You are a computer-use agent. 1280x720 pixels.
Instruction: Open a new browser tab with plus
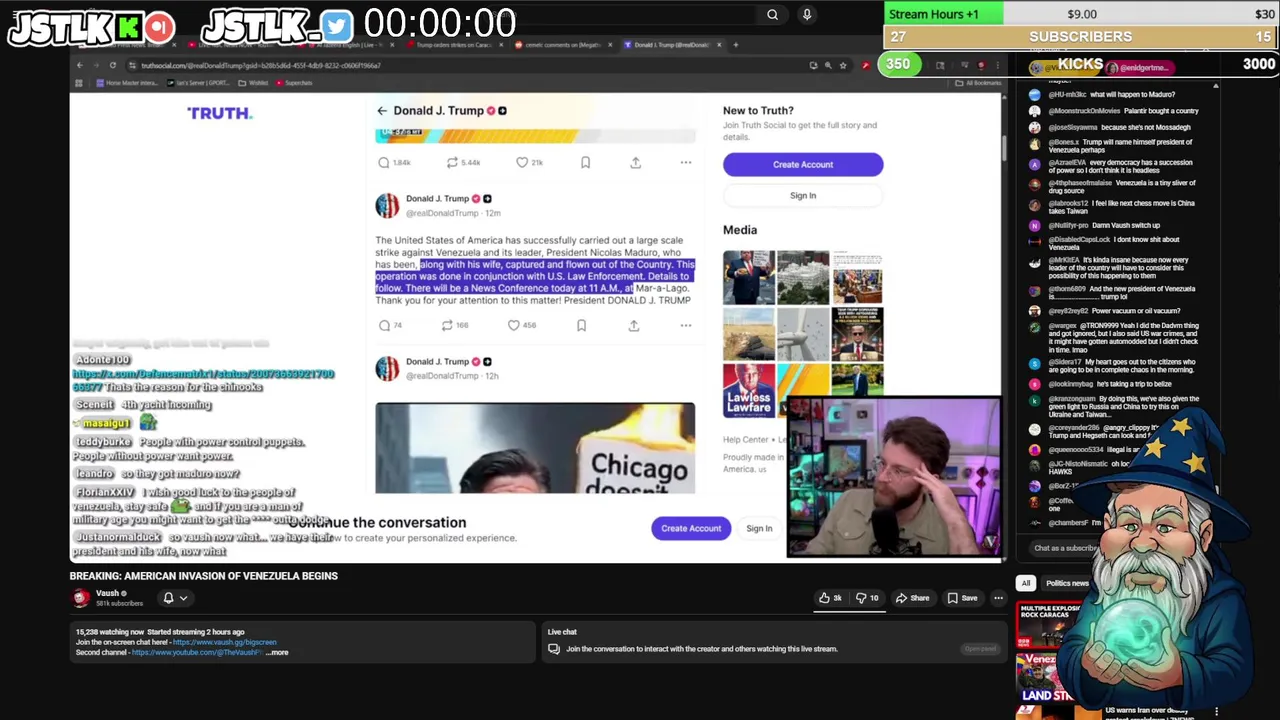[736, 45]
